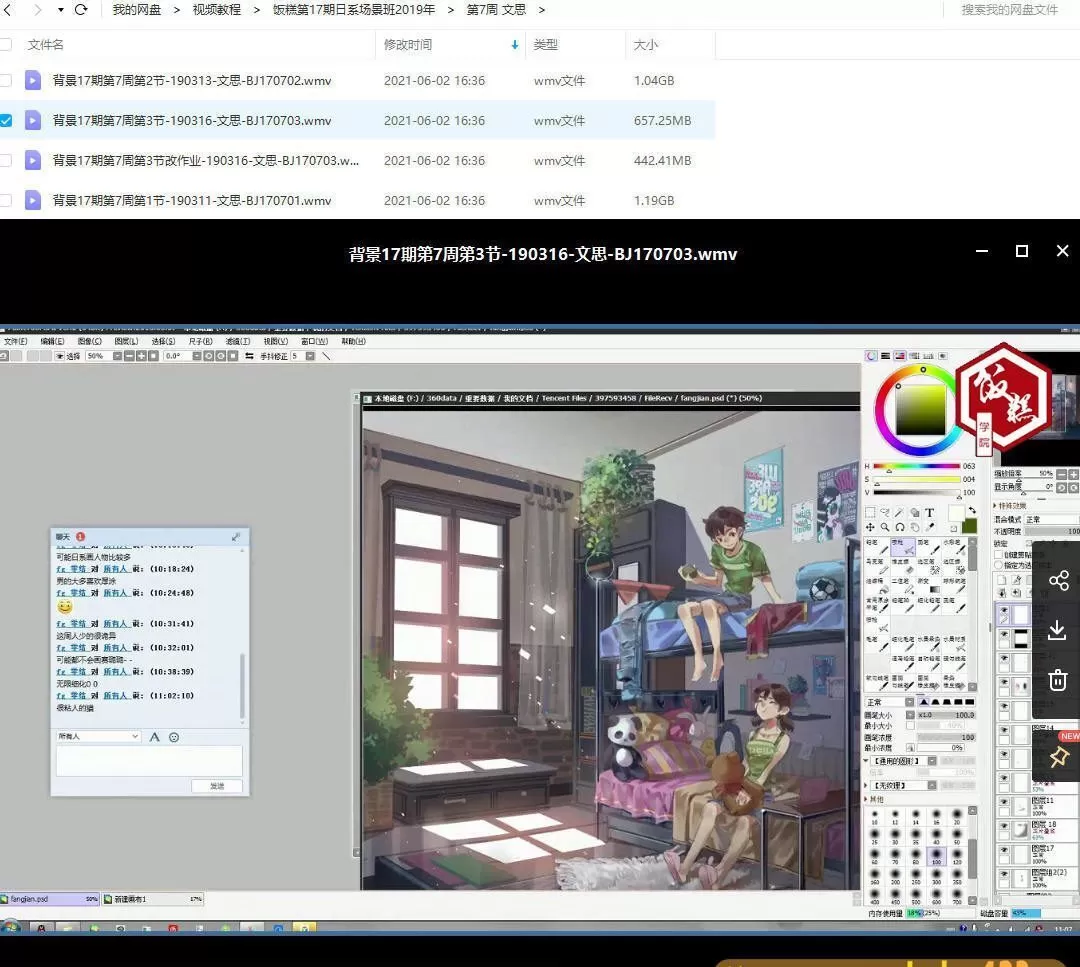
Task: Click the download icon on the video overlay
Action: [1057, 630]
